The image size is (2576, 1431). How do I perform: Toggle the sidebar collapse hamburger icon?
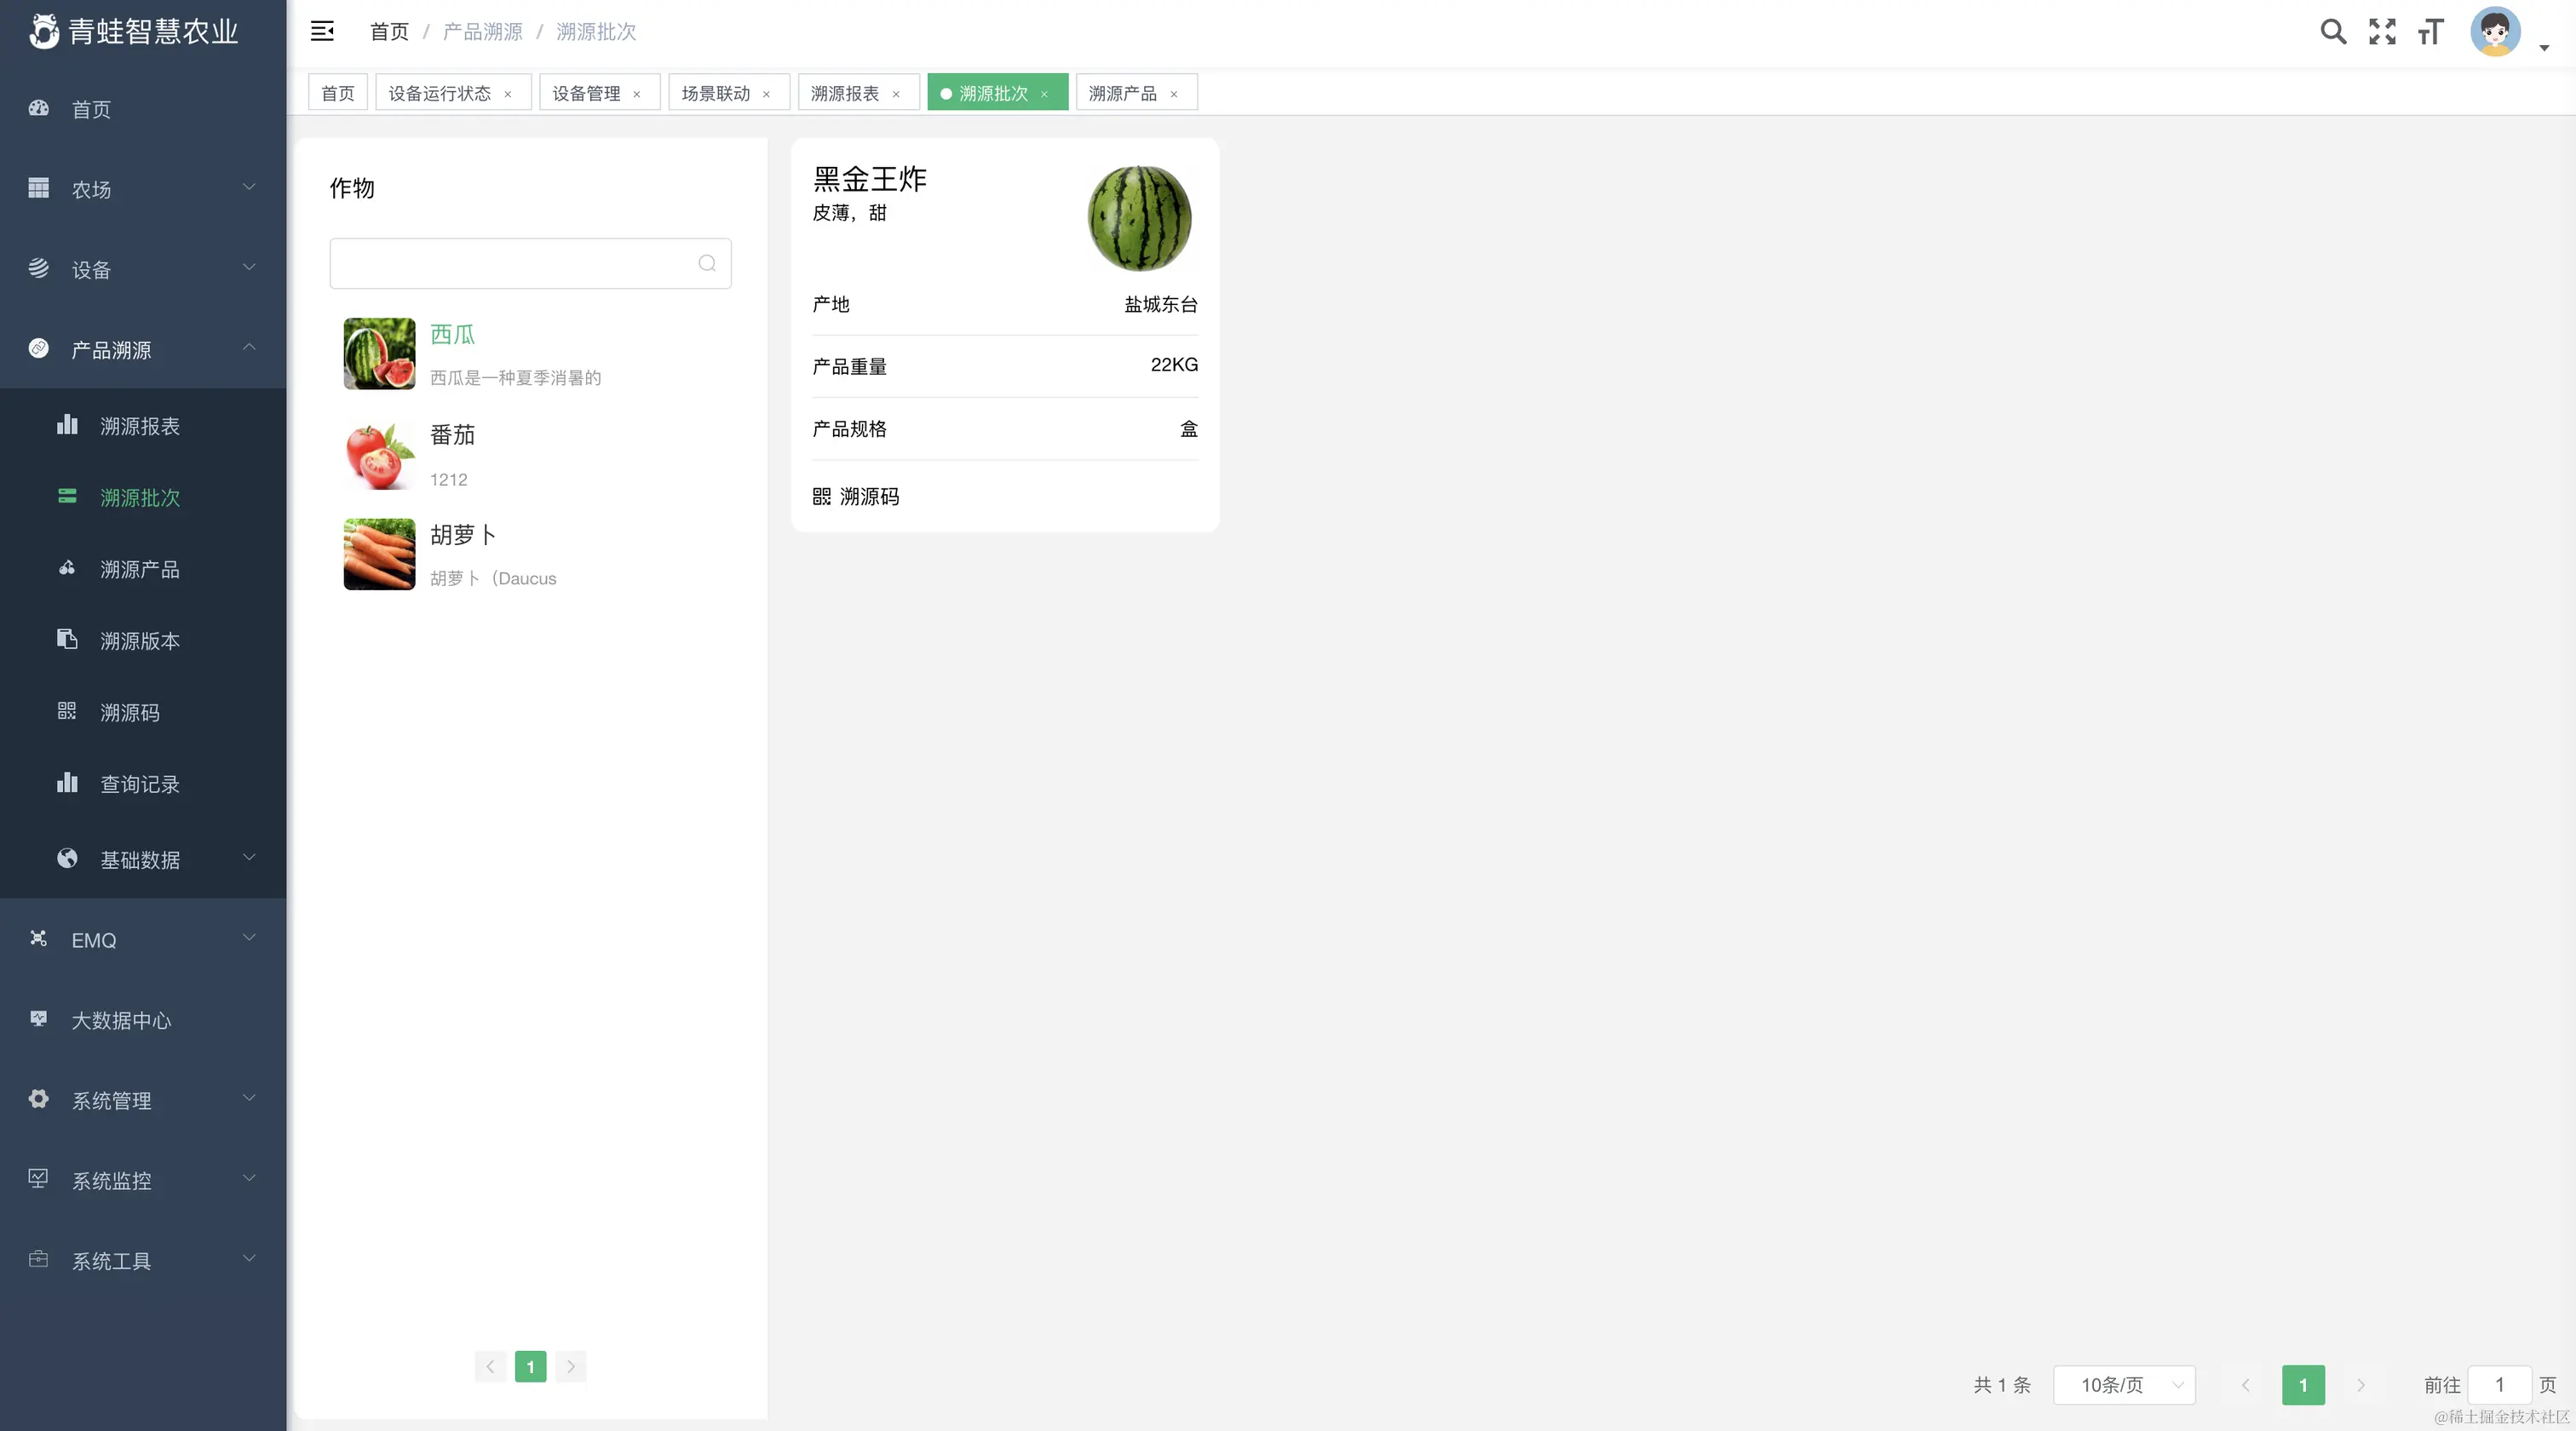click(x=322, y=31)
